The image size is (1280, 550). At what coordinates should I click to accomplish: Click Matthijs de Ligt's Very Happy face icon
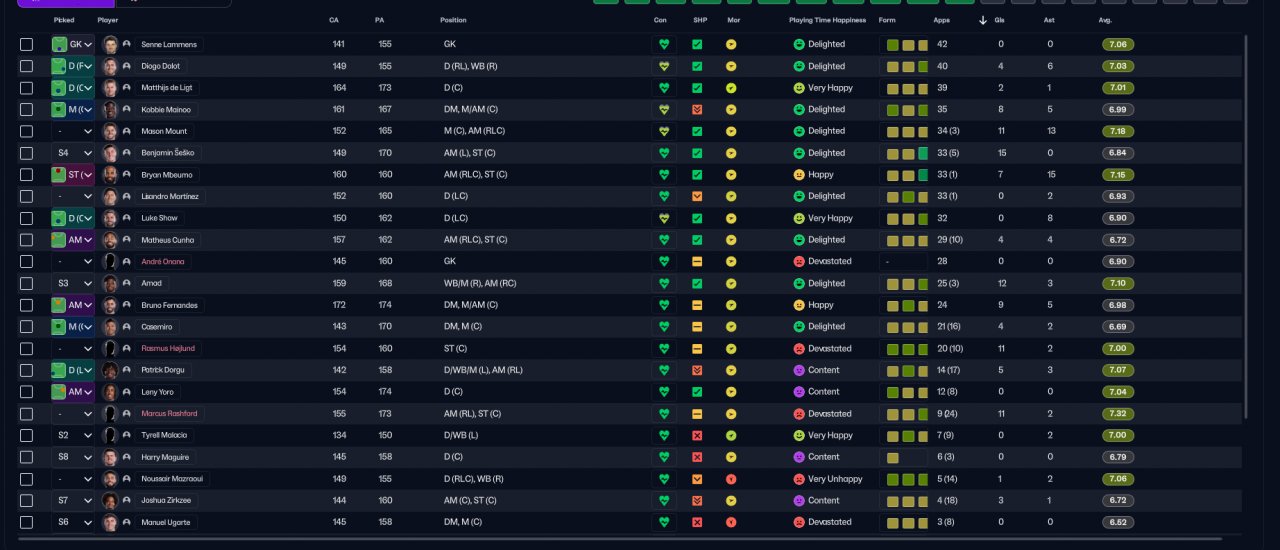click(799, 88)
